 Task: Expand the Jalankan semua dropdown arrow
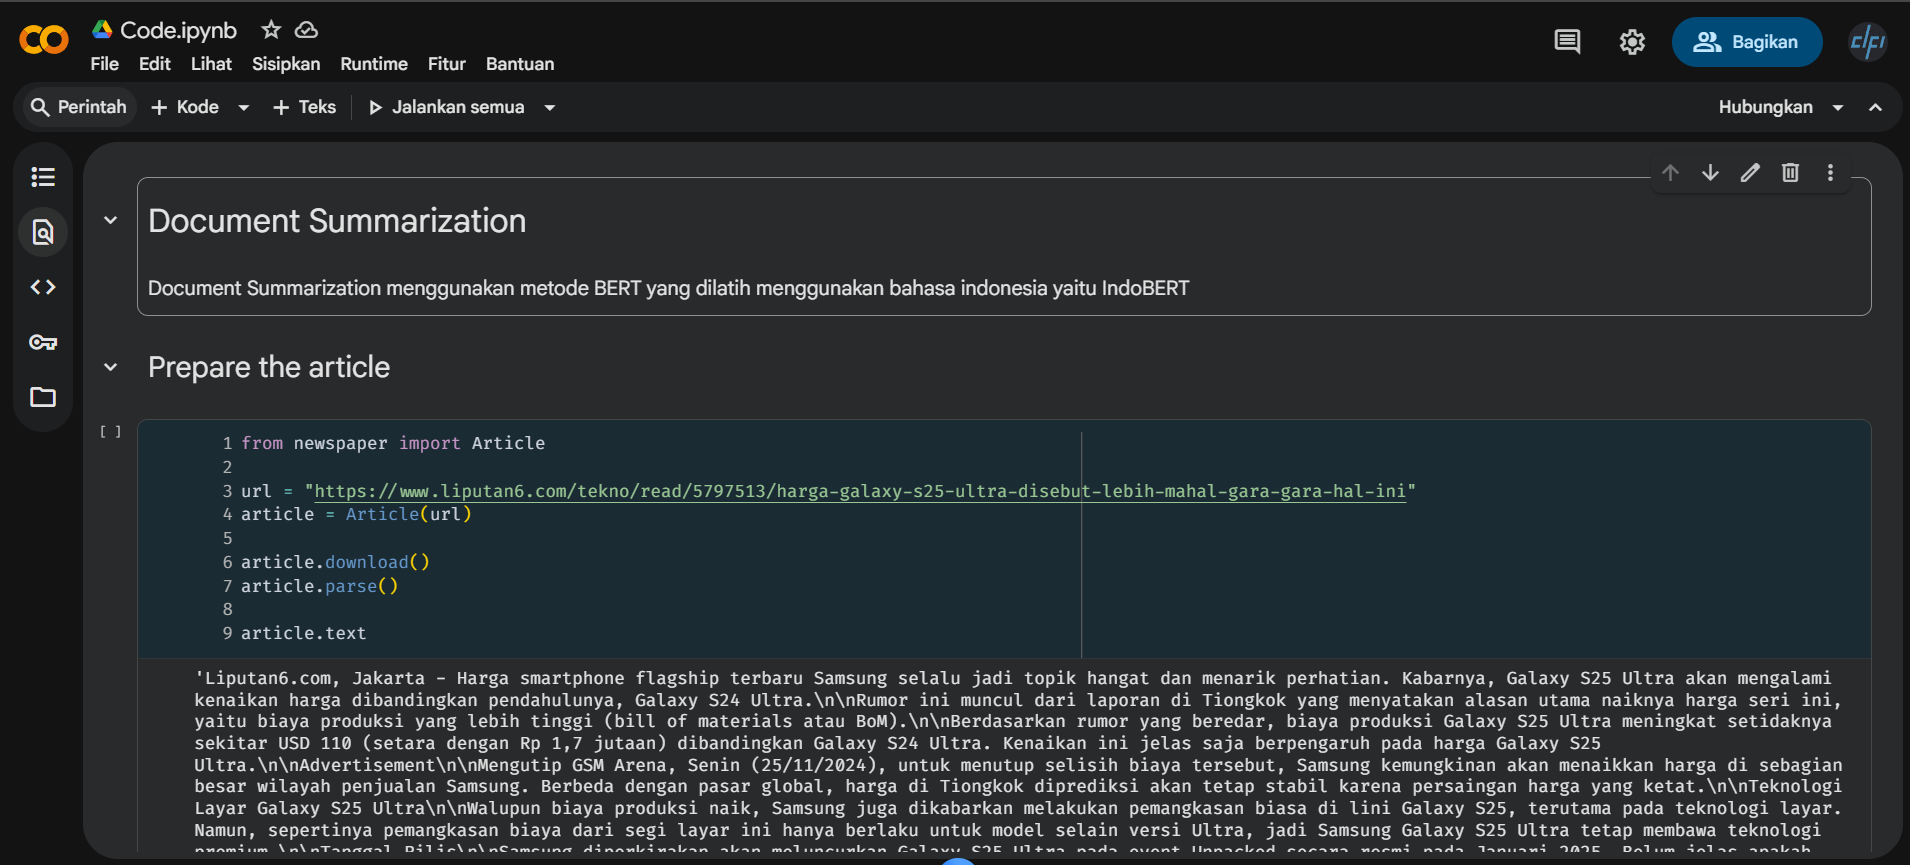click(549, 108)
